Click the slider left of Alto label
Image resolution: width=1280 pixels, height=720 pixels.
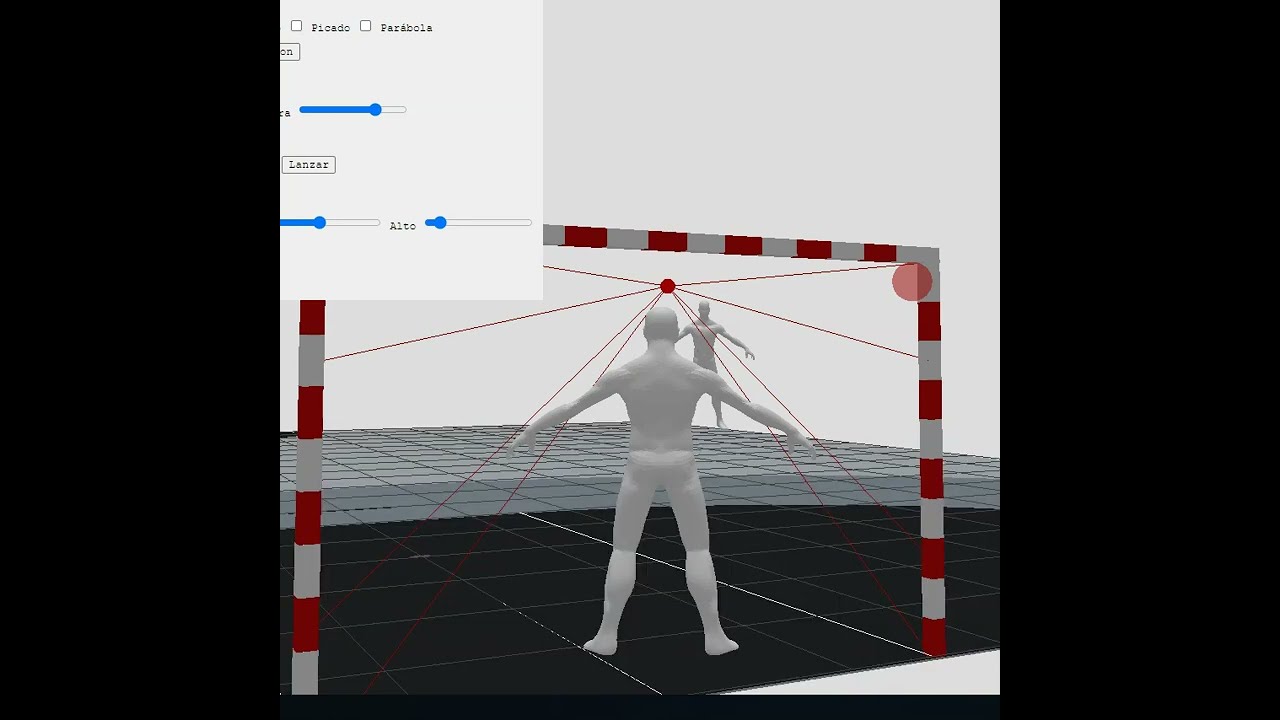click(x=330, y=223)
